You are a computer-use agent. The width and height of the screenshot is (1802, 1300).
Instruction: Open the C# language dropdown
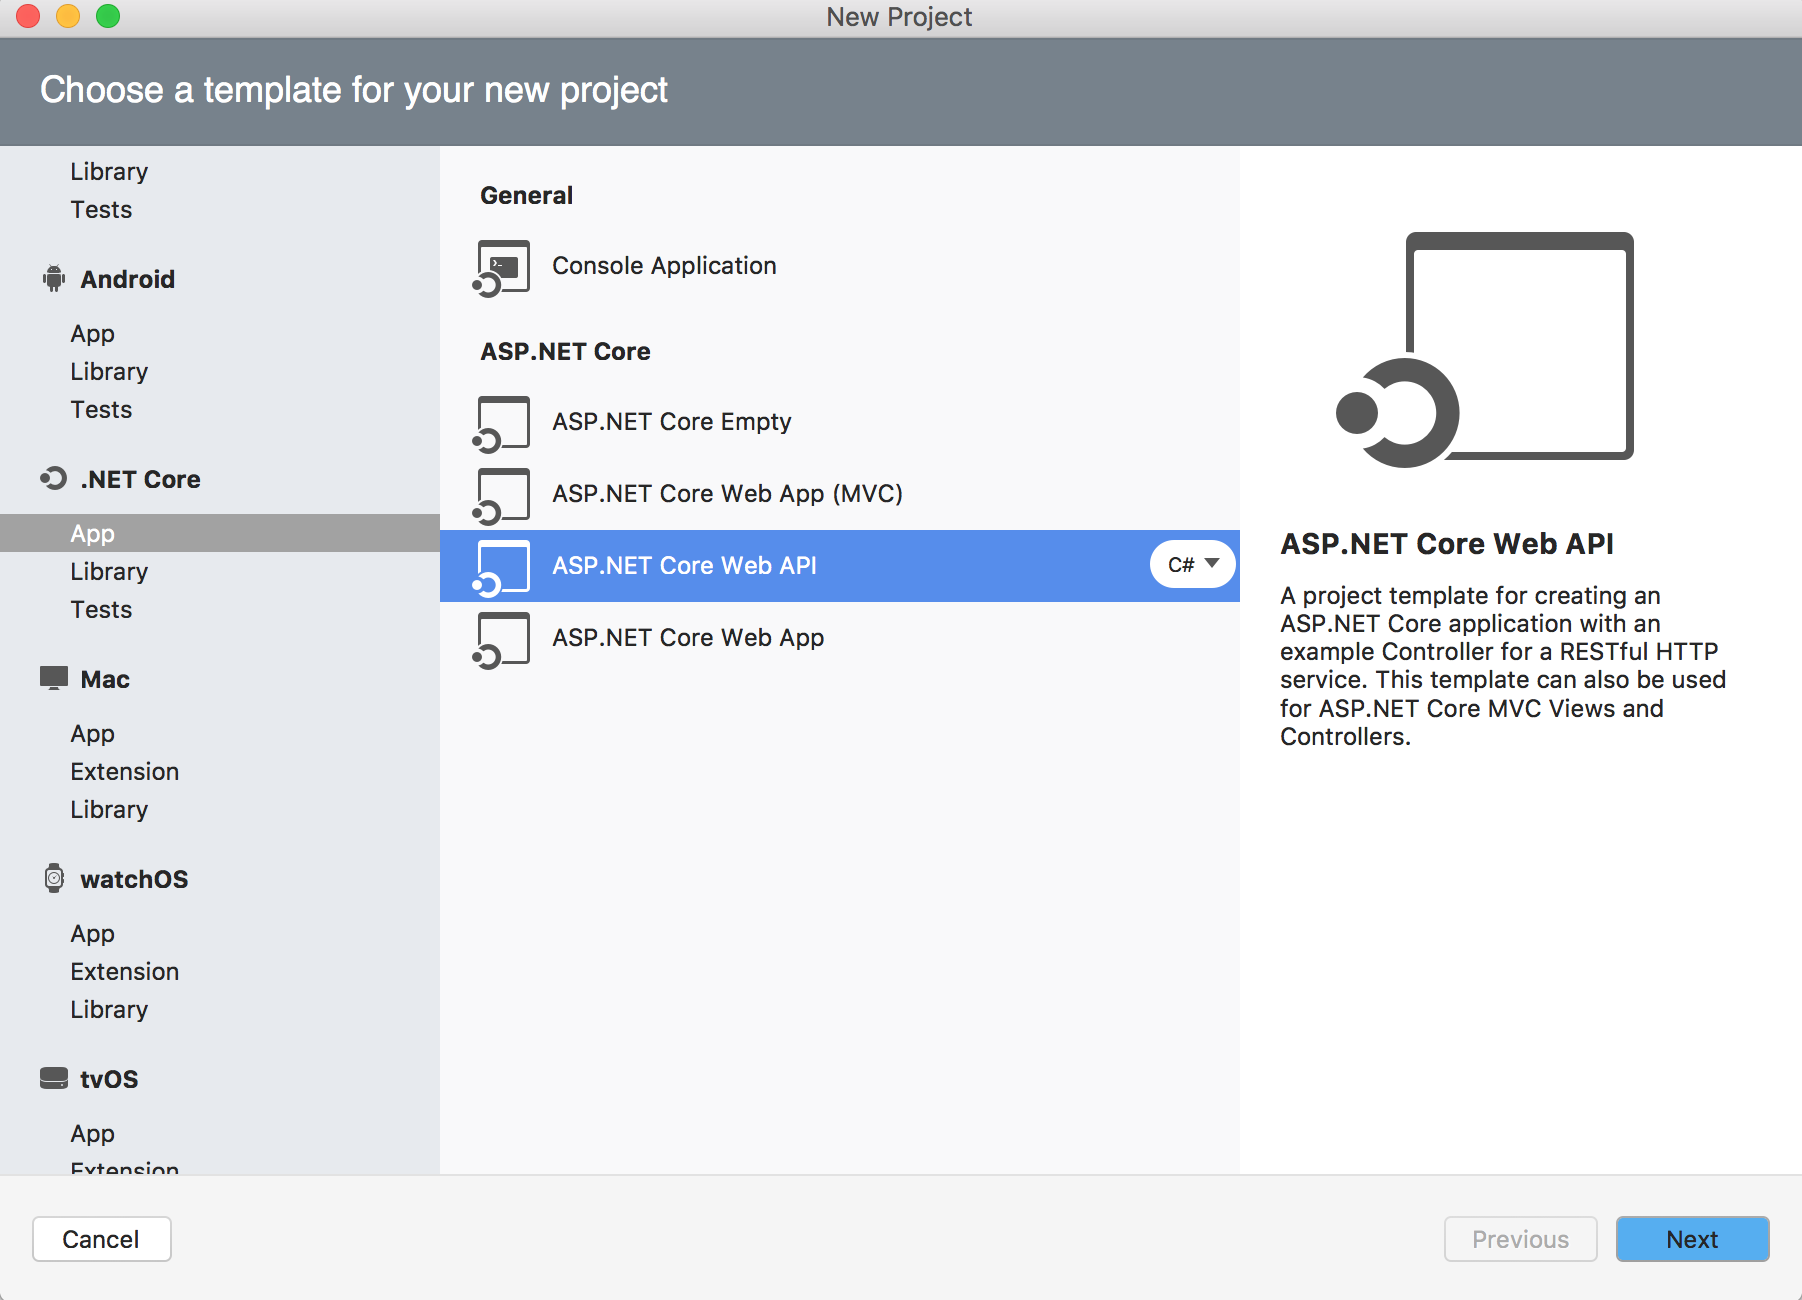[x=1193, y=564]
